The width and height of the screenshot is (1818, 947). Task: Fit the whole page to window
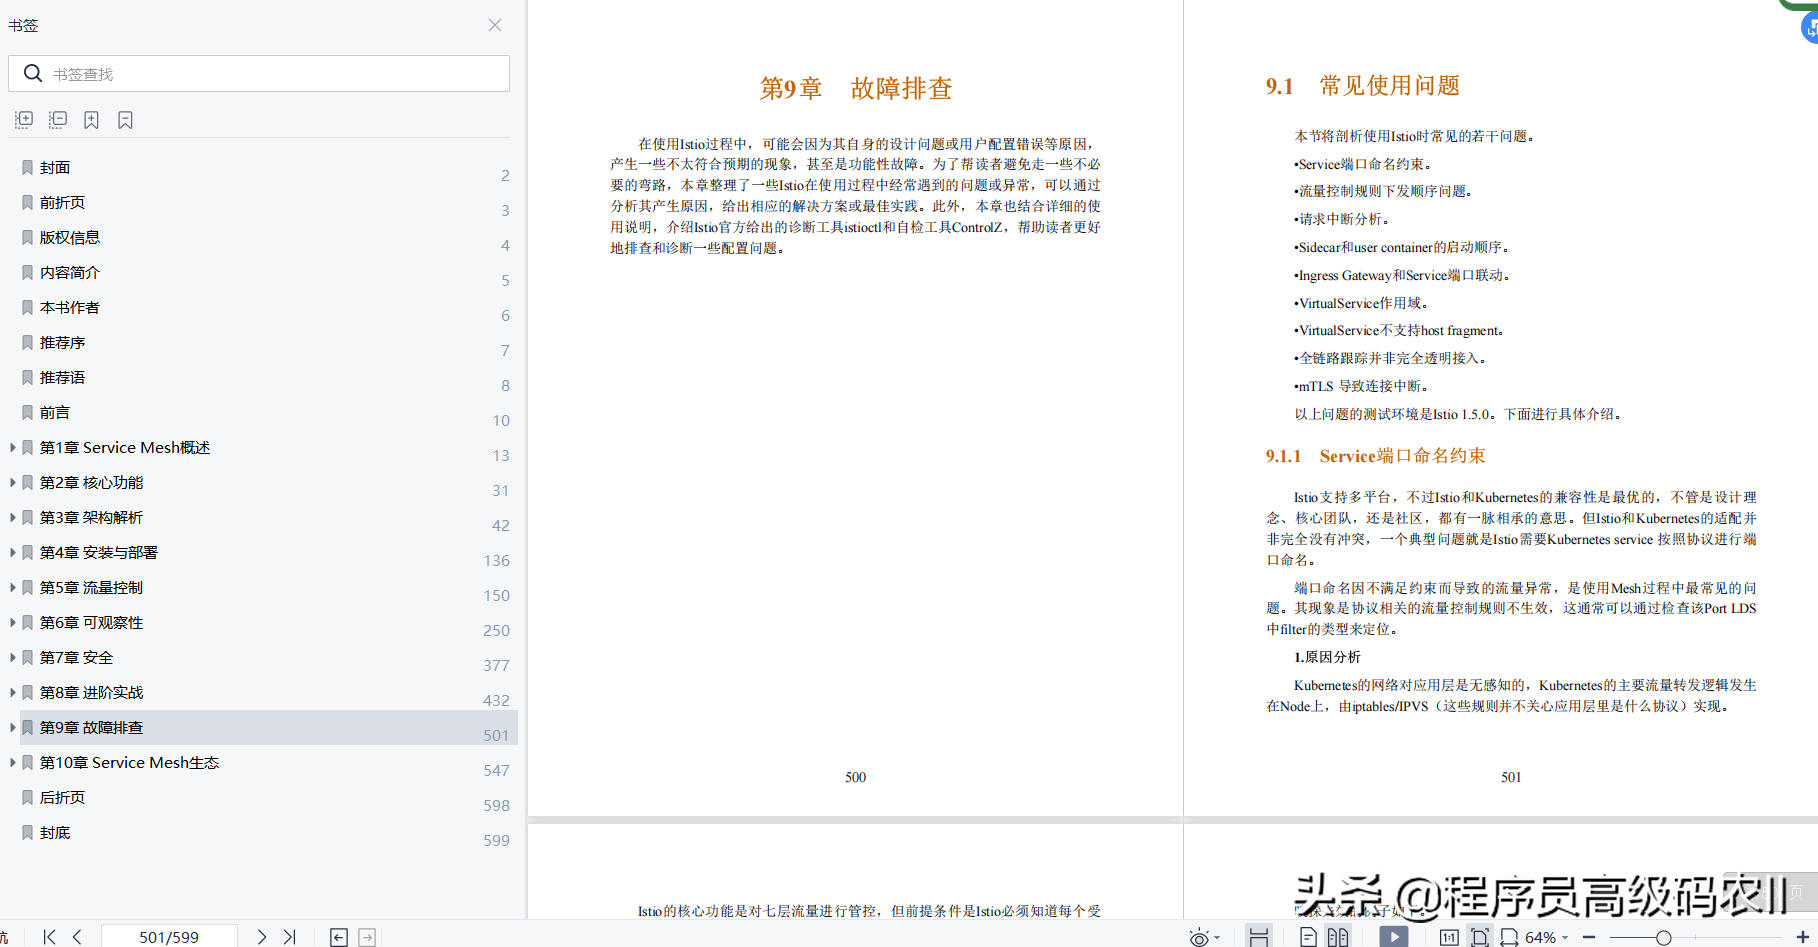pyautogui.click(x=1479, y=937)
